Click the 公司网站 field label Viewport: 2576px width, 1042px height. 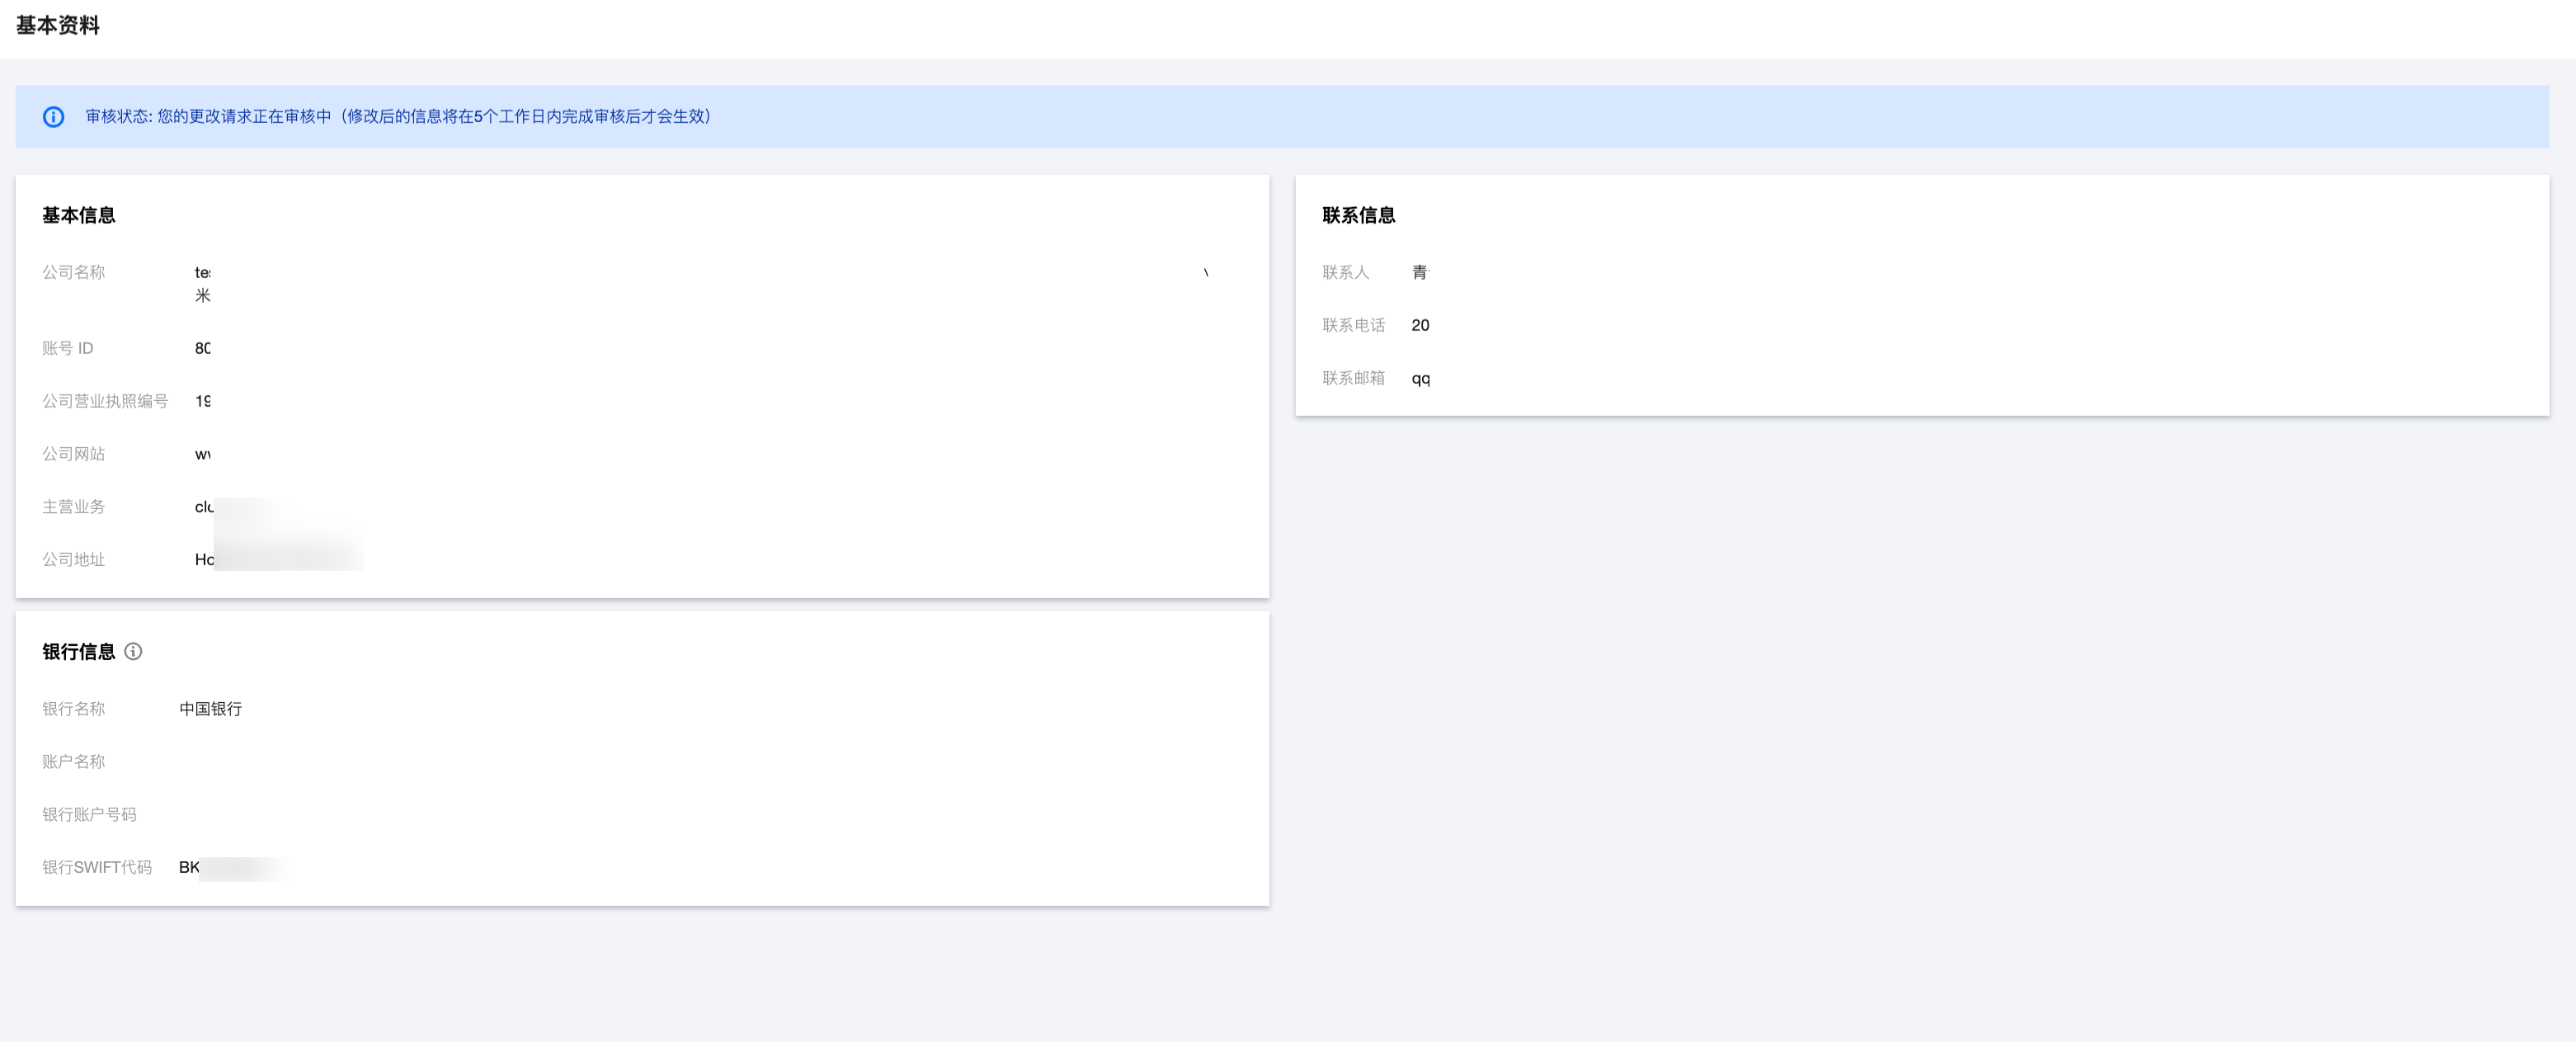coord(73,454)
